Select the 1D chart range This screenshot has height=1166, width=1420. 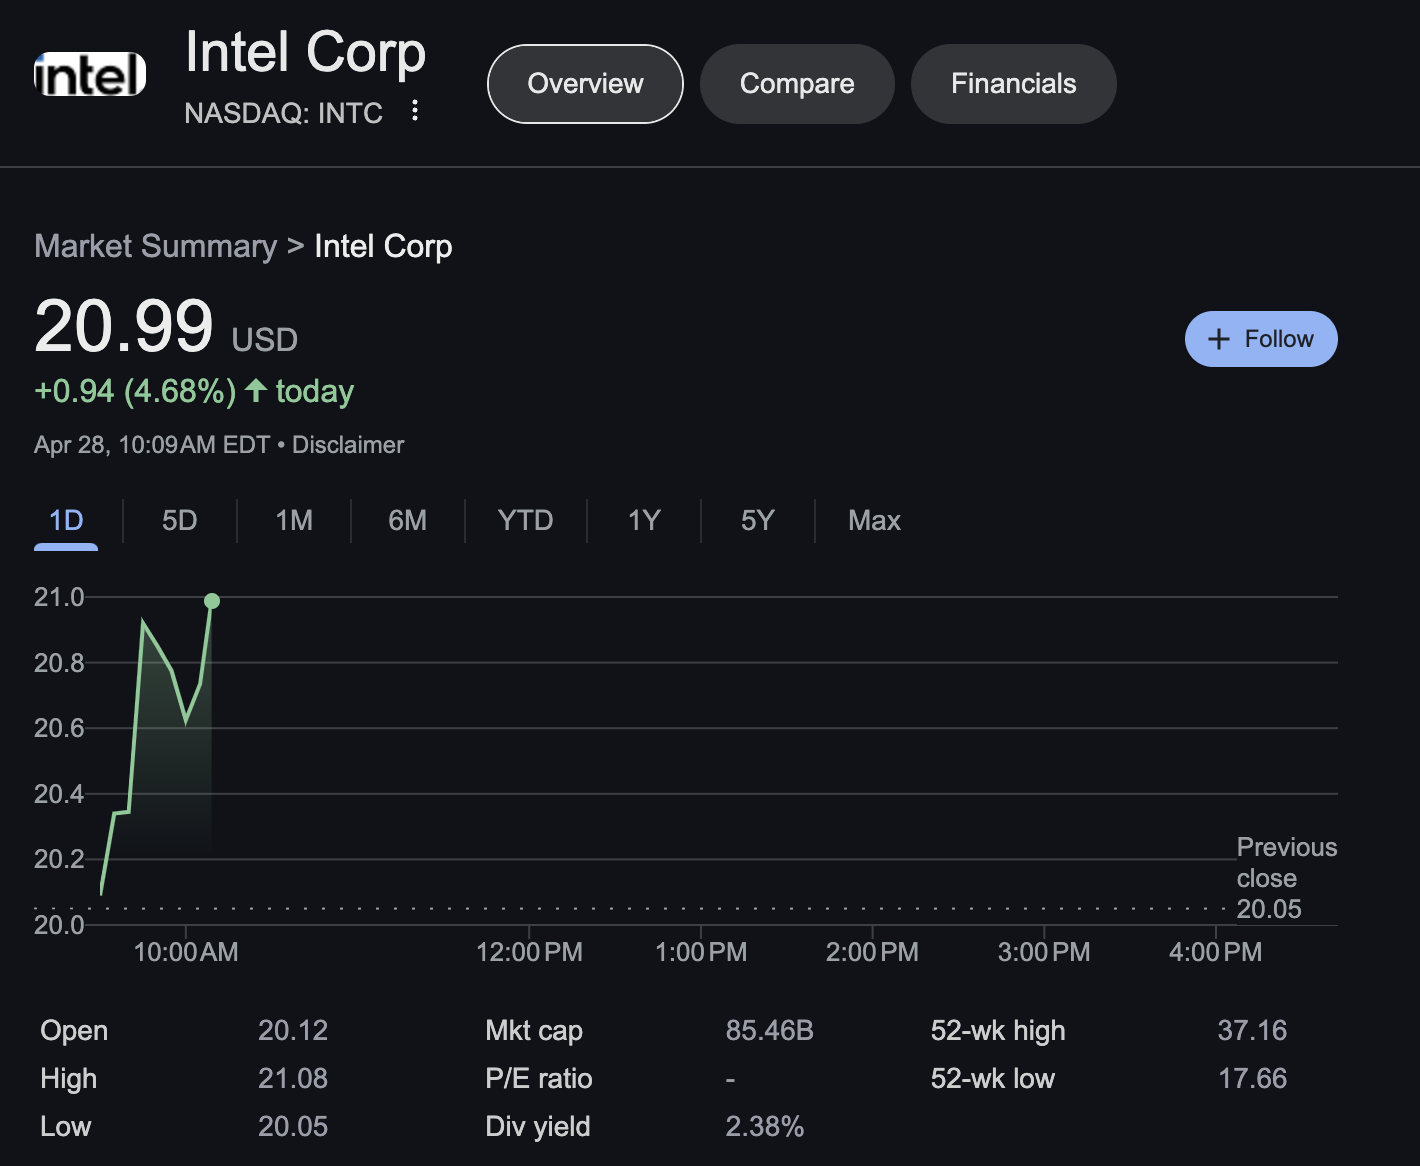click(x=66, y=520)
